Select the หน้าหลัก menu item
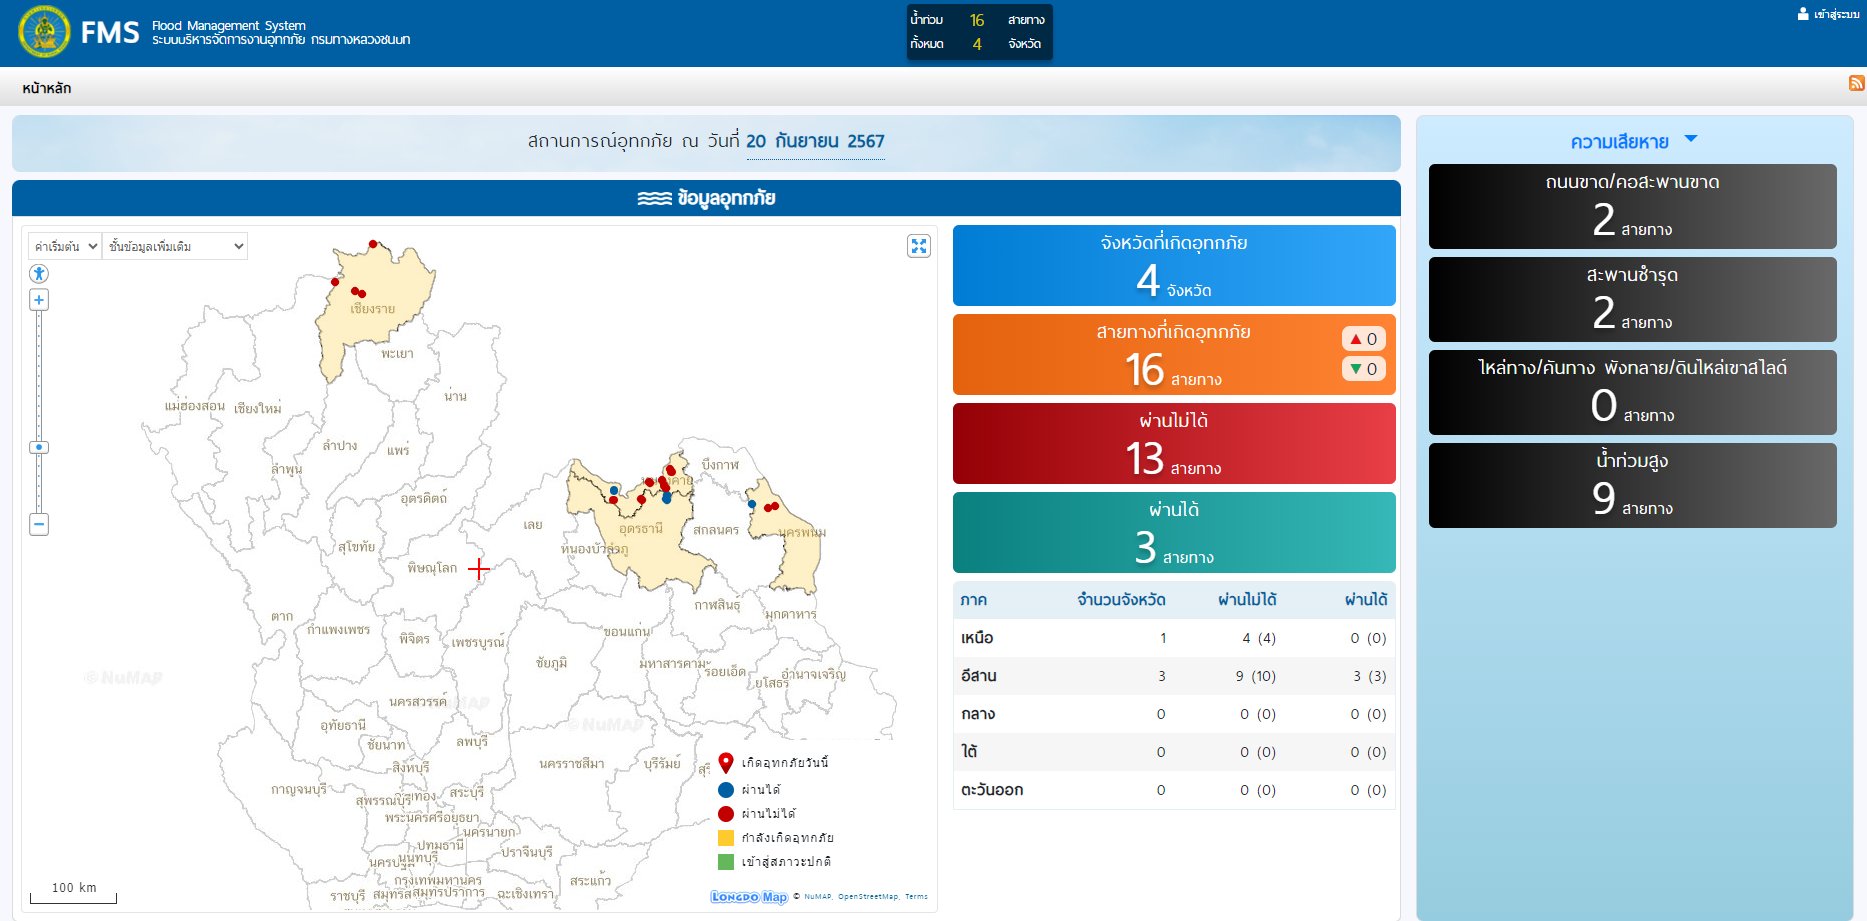 47,88
